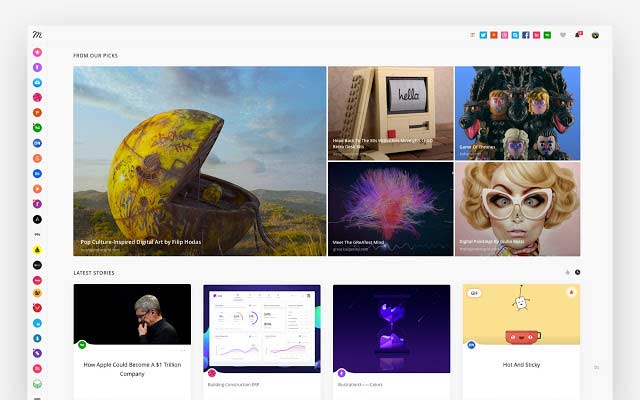Click the Muzli logo in top-left corner
This screenshot has height=400, width=640.
tap(37, 34)
